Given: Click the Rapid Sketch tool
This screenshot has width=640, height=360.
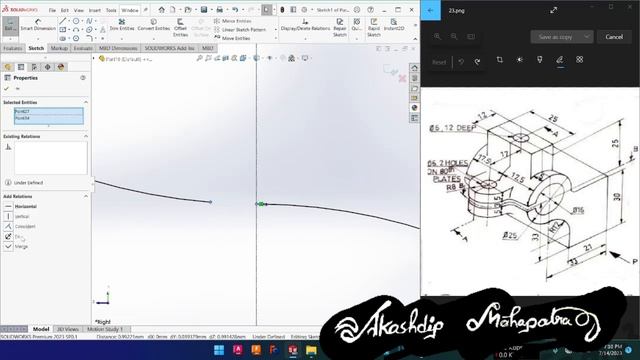Looking at the screenshot, I should point(374,28).
